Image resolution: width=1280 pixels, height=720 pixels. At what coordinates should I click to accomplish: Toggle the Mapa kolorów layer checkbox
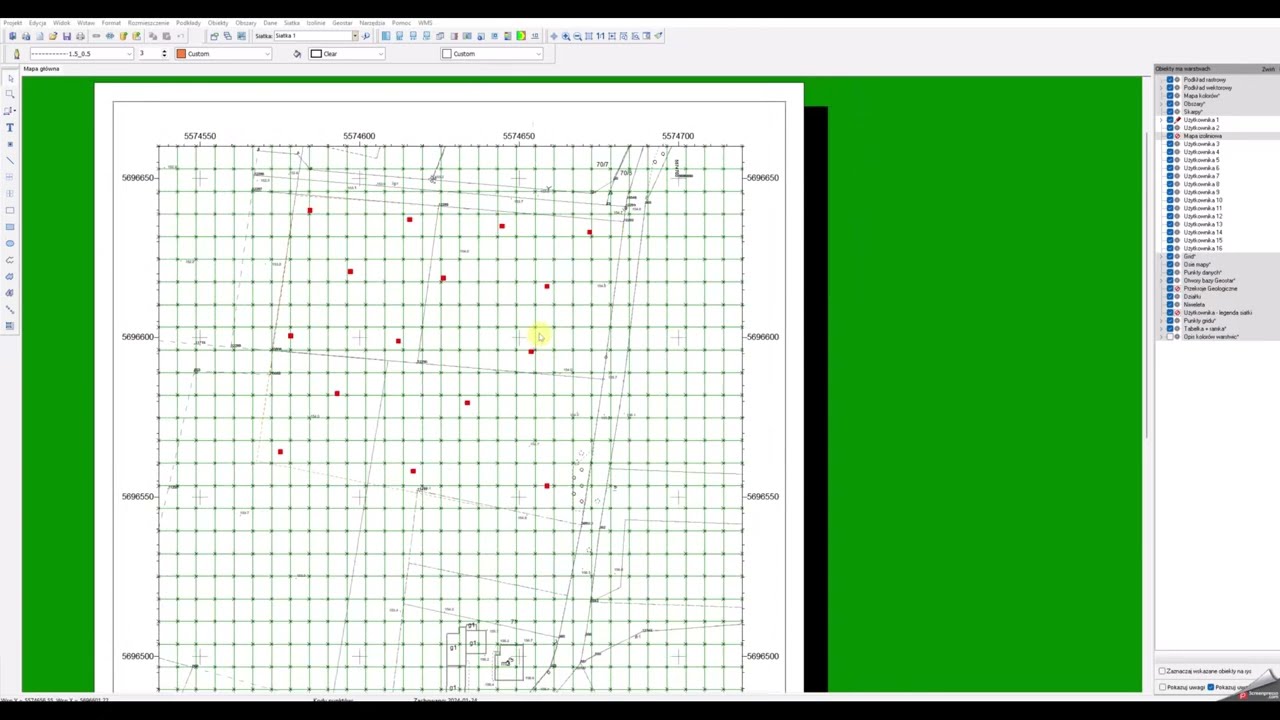1170,95
